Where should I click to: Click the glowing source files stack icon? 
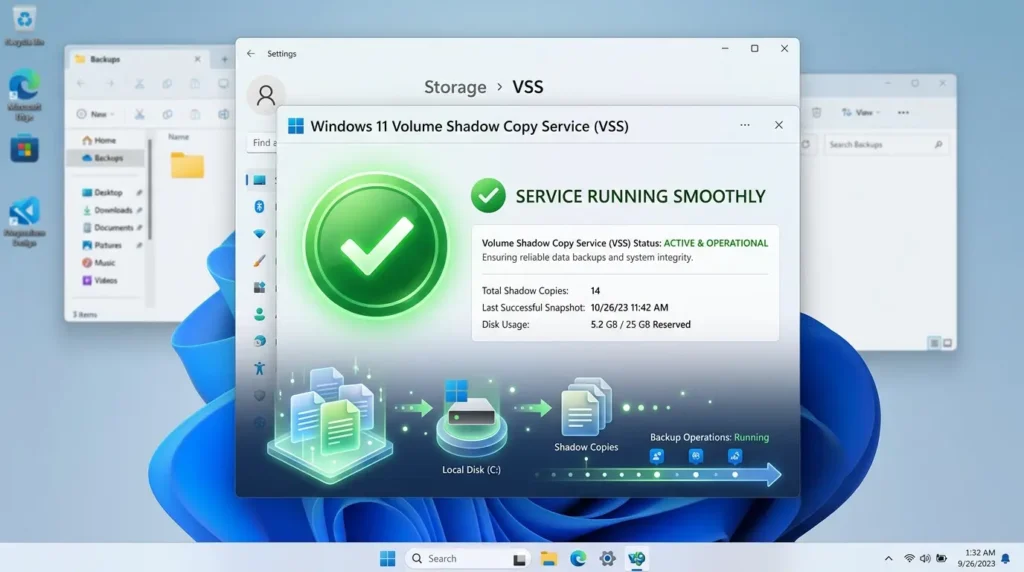coord(331,424)
